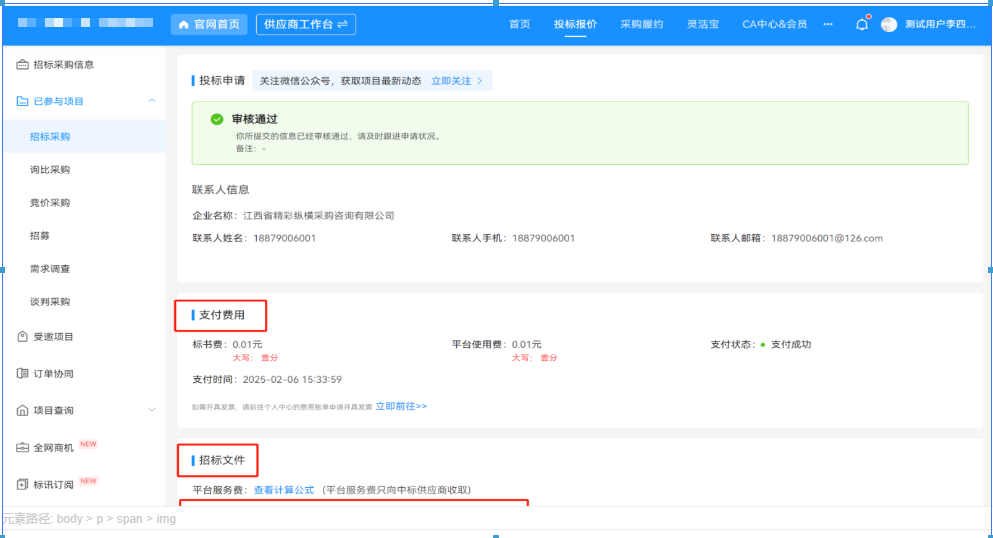The image size is (993, 538).
Task: Click the 立即前往>> invoice link
Action: (402, 406)
